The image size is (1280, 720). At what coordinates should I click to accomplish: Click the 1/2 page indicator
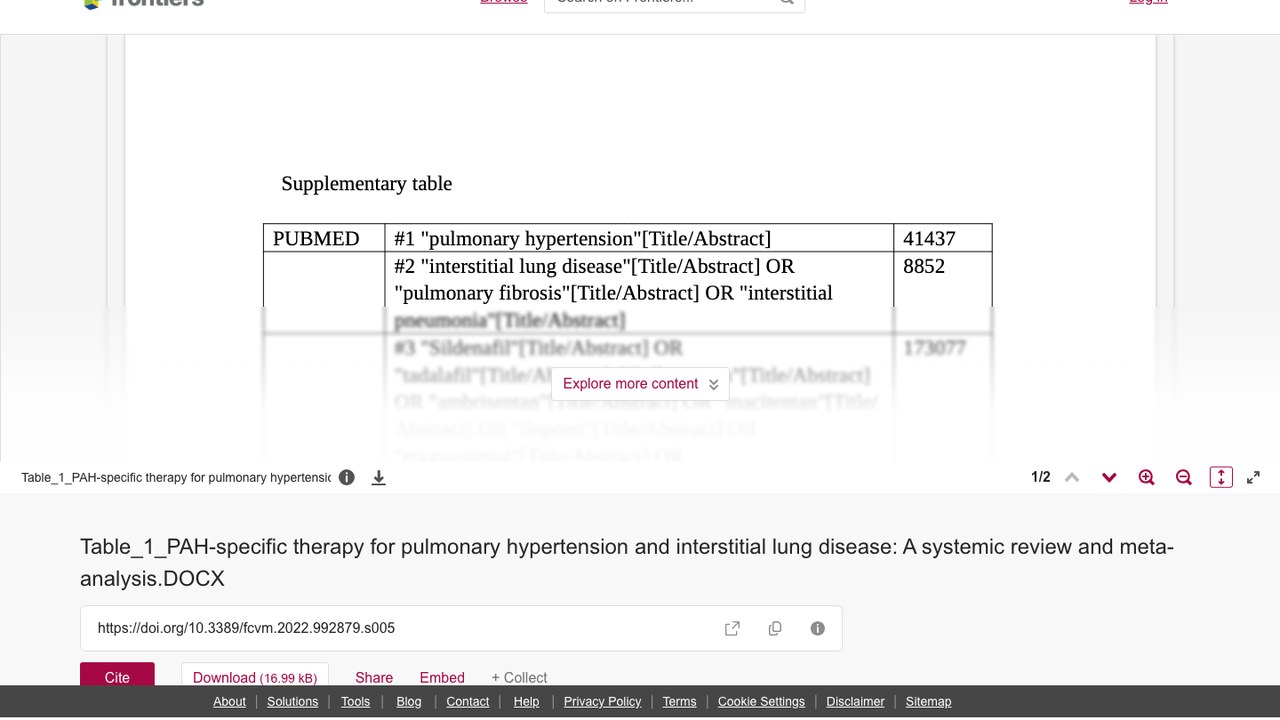[x=1041, y=478]
